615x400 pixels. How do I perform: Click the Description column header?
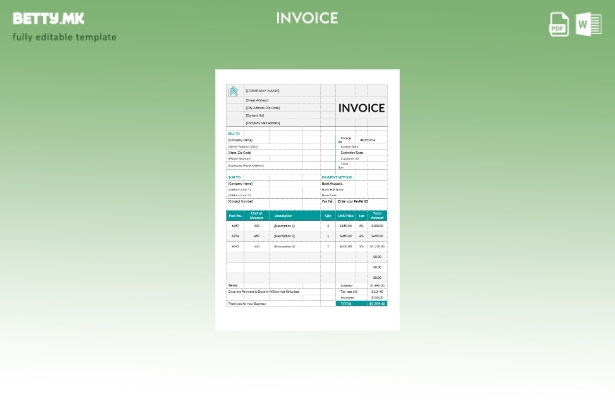[284, 215]
